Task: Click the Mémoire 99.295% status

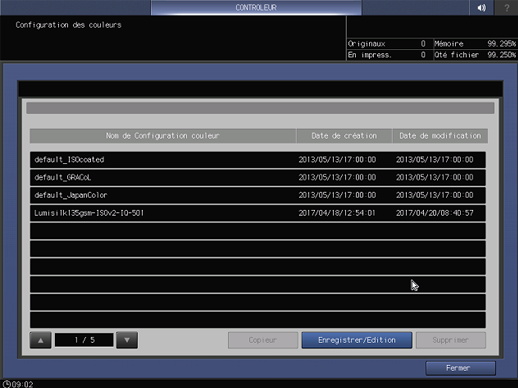Action: point(475,44)
